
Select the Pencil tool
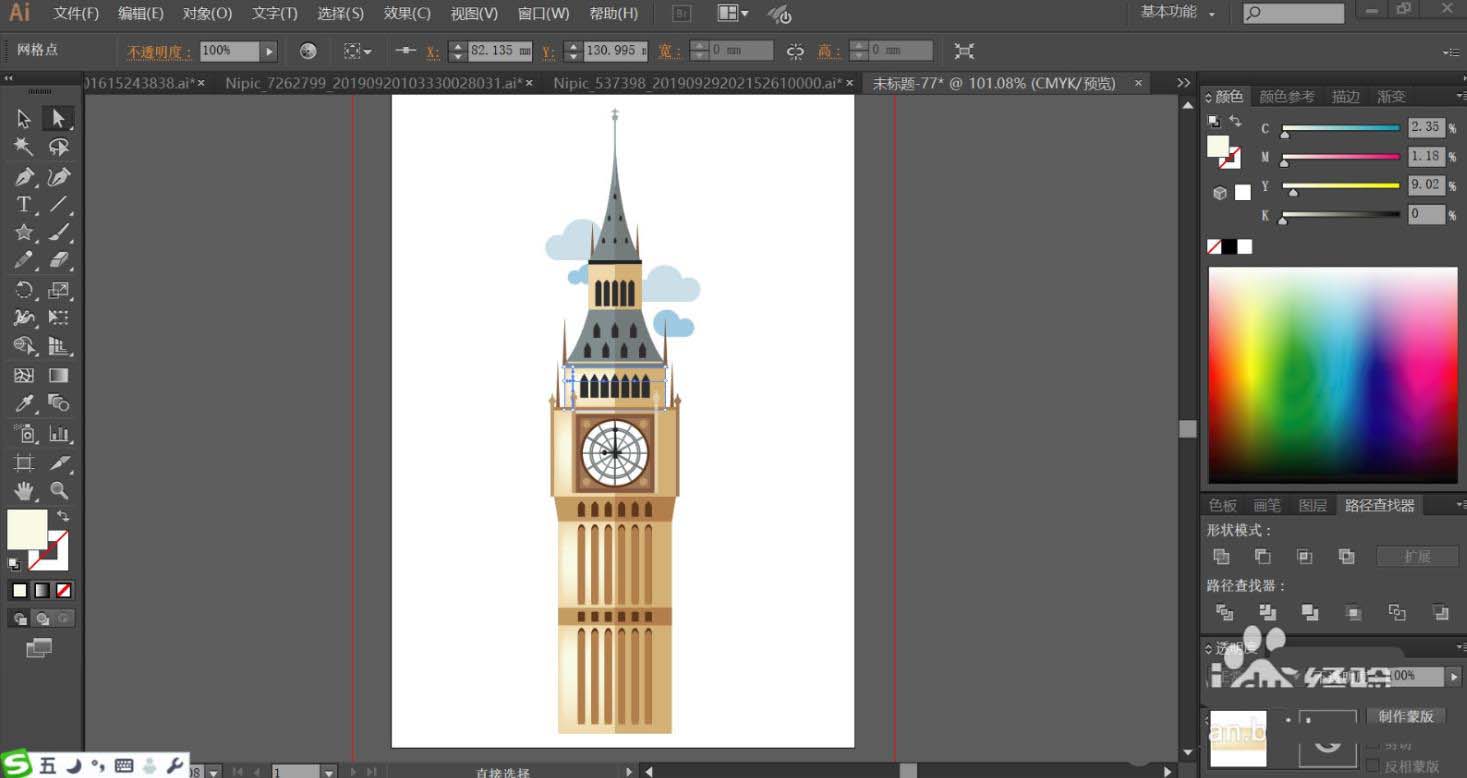coord(24,260)
